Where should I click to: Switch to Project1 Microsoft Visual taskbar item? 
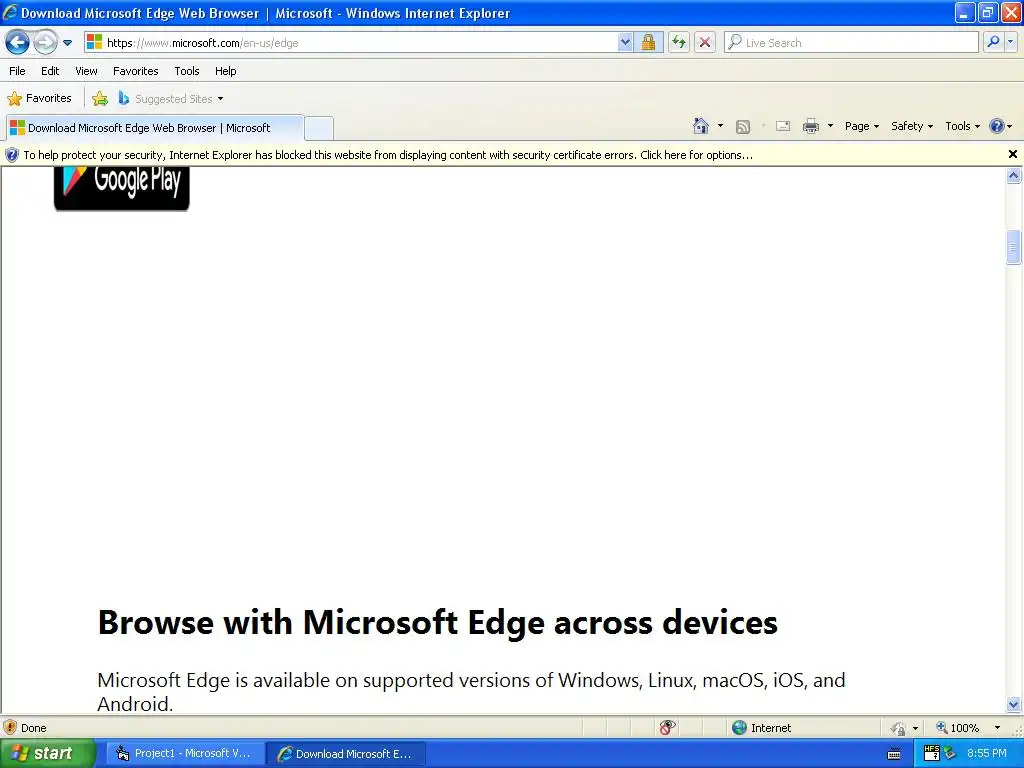pos(185,754)
